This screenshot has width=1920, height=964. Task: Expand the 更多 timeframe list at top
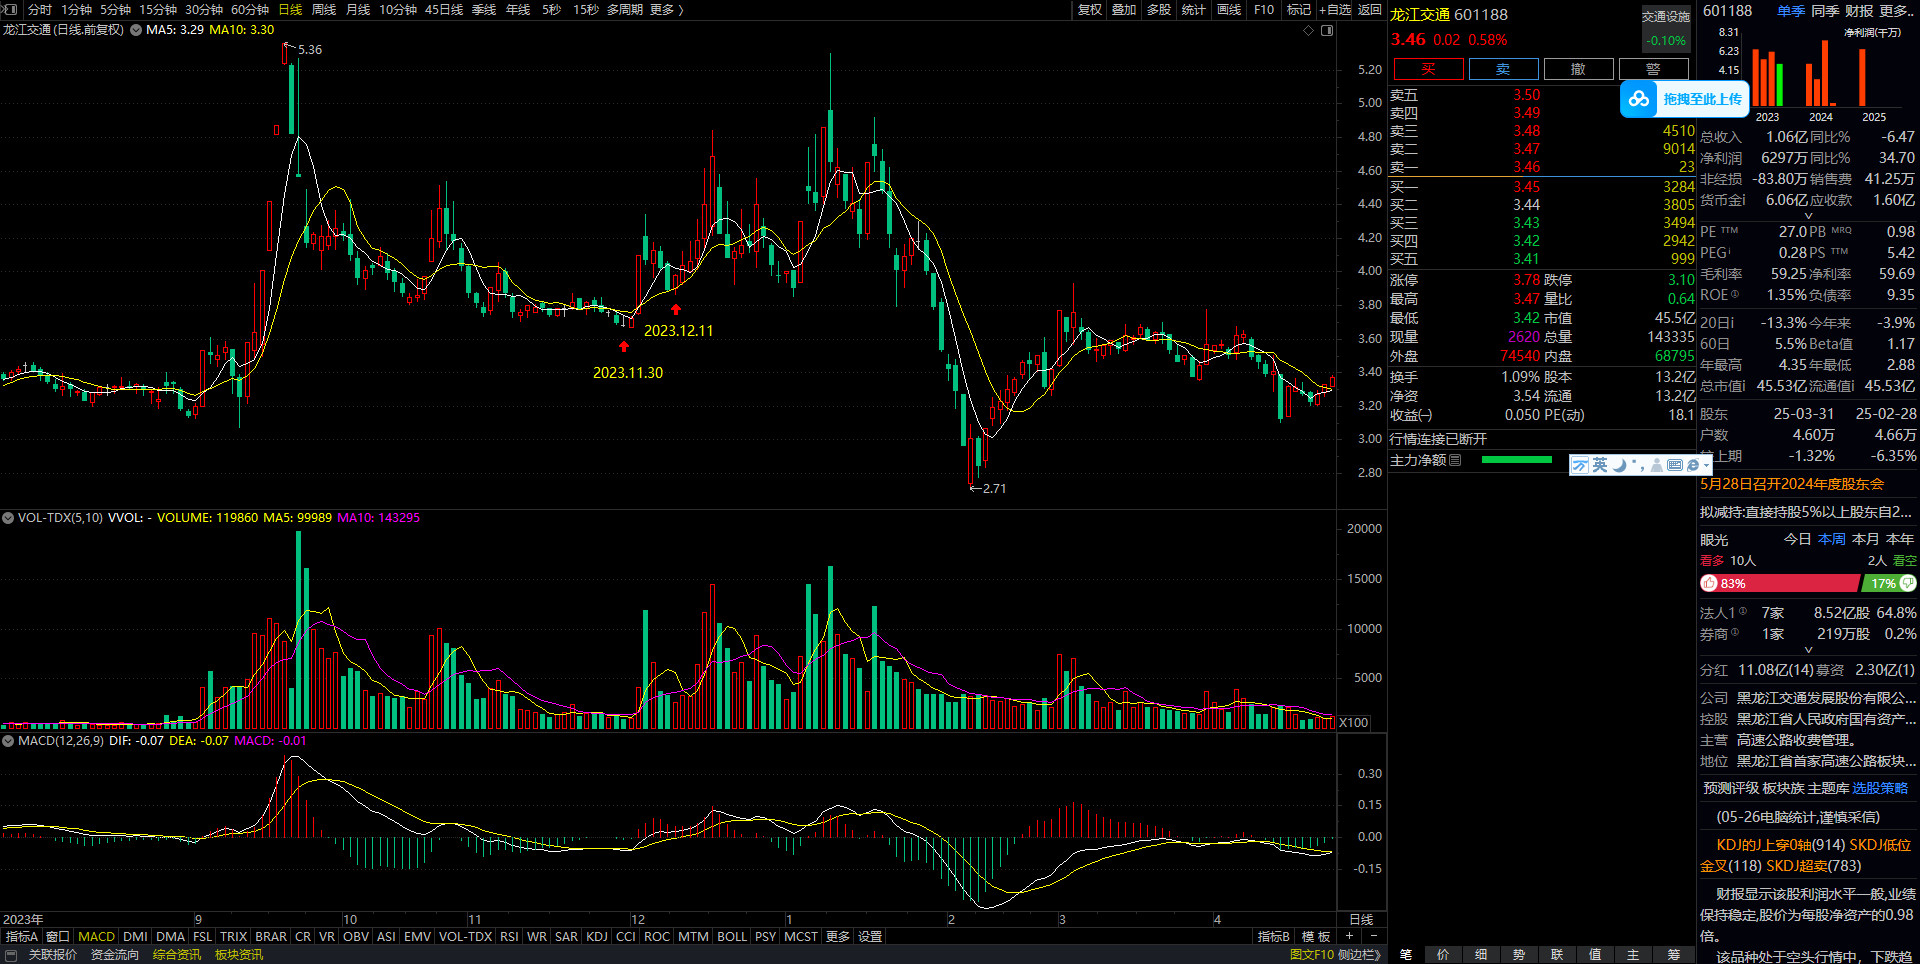point(666,9)
